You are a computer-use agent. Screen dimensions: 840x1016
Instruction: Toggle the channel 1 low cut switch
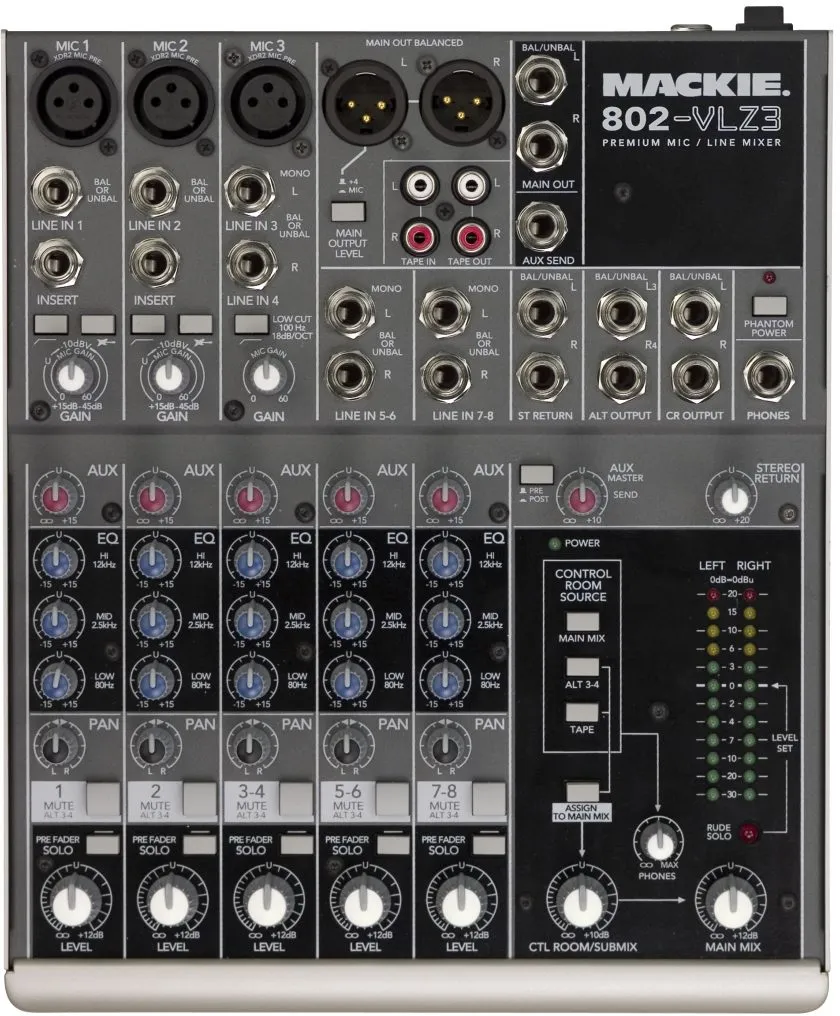(x=50, y=324)
